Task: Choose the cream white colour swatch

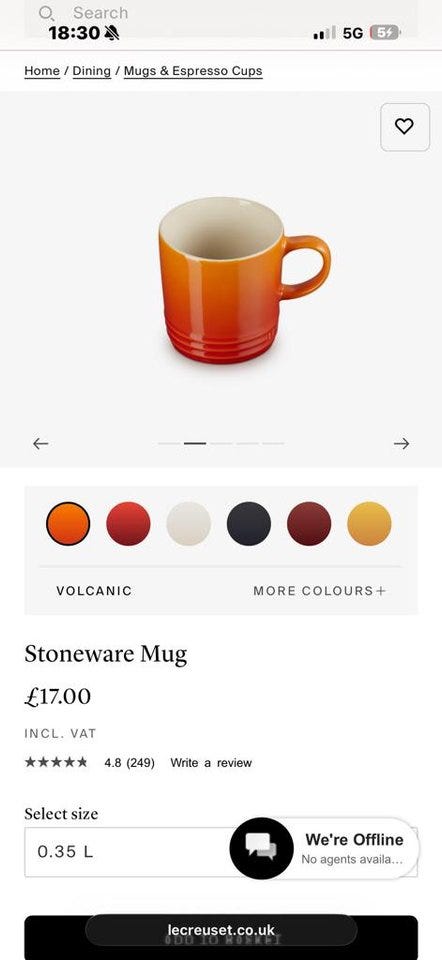Action: click(189, 523)
